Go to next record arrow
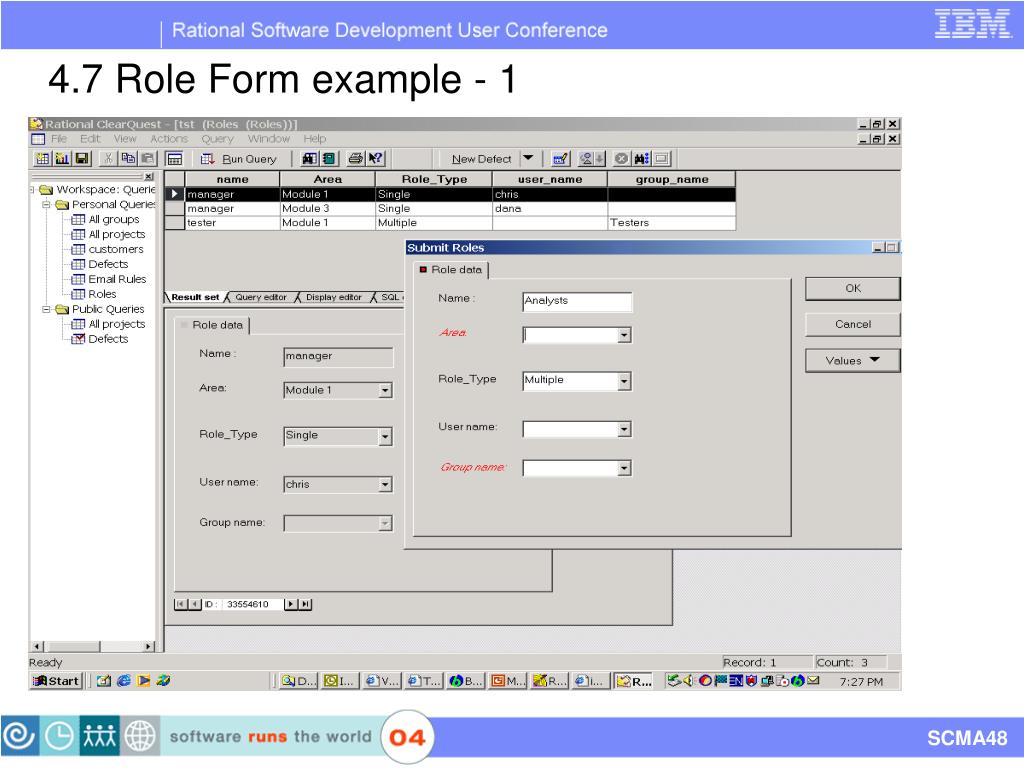This screenshot has width=1024, height=768. [291, 605]
